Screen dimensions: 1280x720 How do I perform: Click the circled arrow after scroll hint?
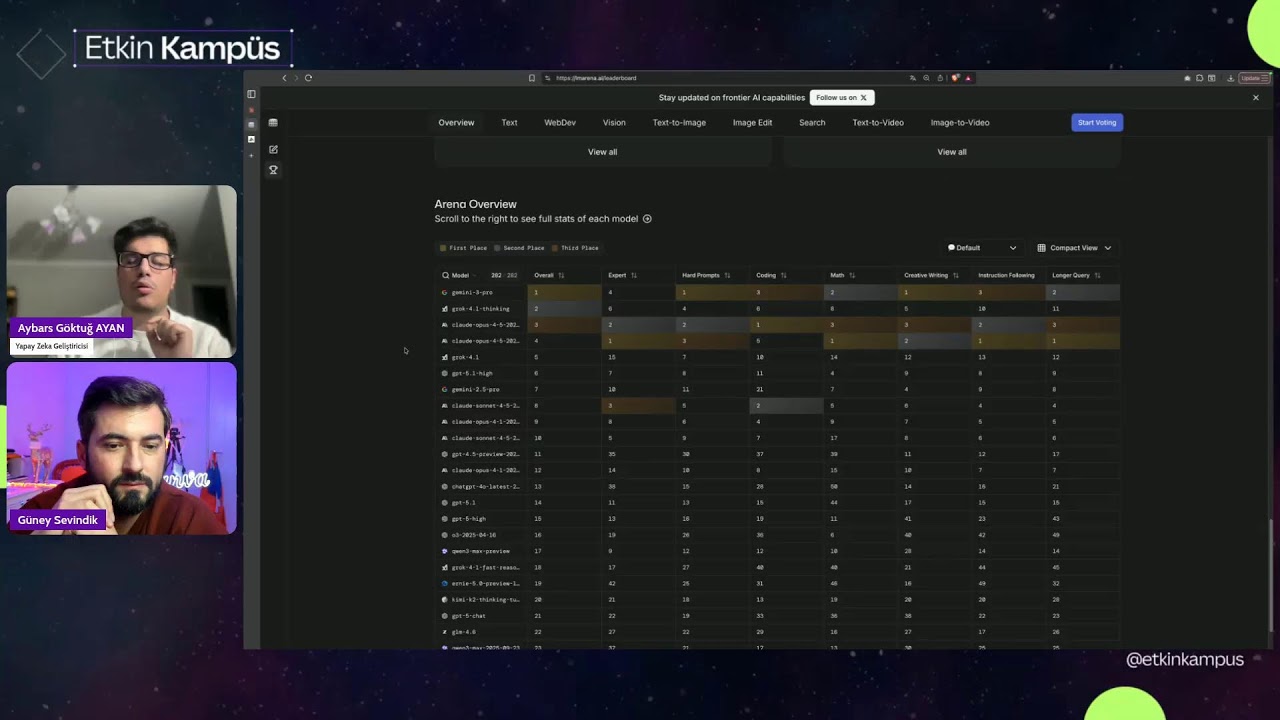pos(647,219)
